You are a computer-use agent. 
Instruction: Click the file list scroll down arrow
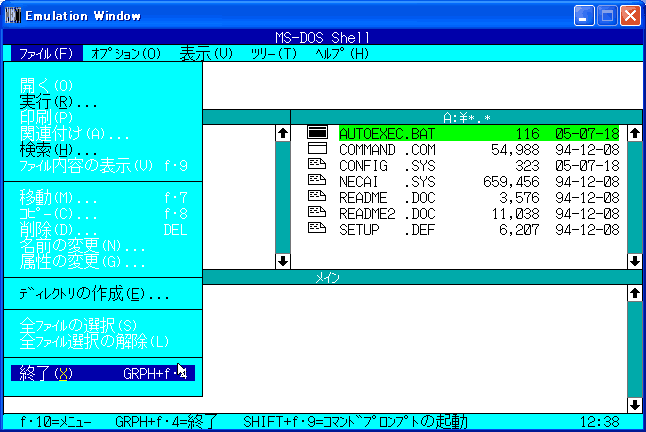pyautogui.click(x=635, y=261)
